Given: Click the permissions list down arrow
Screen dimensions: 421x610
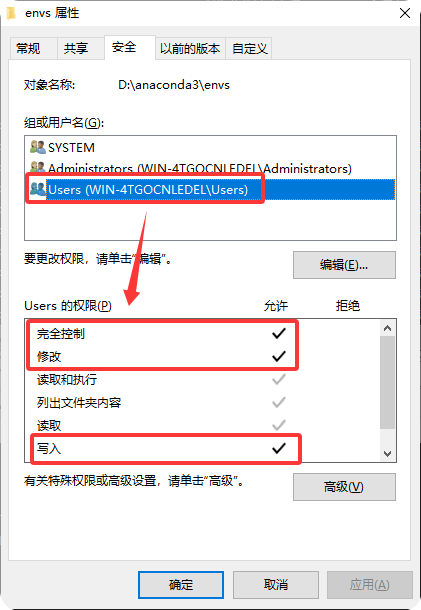Looking at the screenshot, I should pos(387,454).
